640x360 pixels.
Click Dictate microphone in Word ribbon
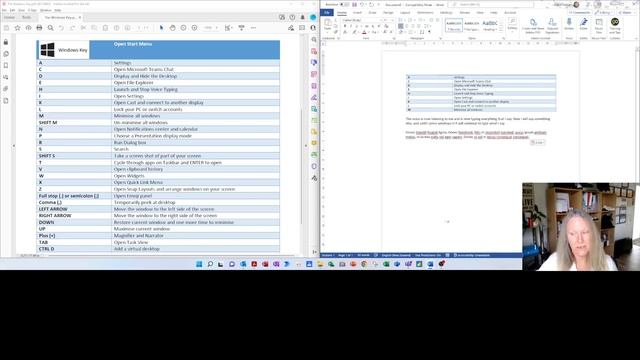[x=569, y=24]
